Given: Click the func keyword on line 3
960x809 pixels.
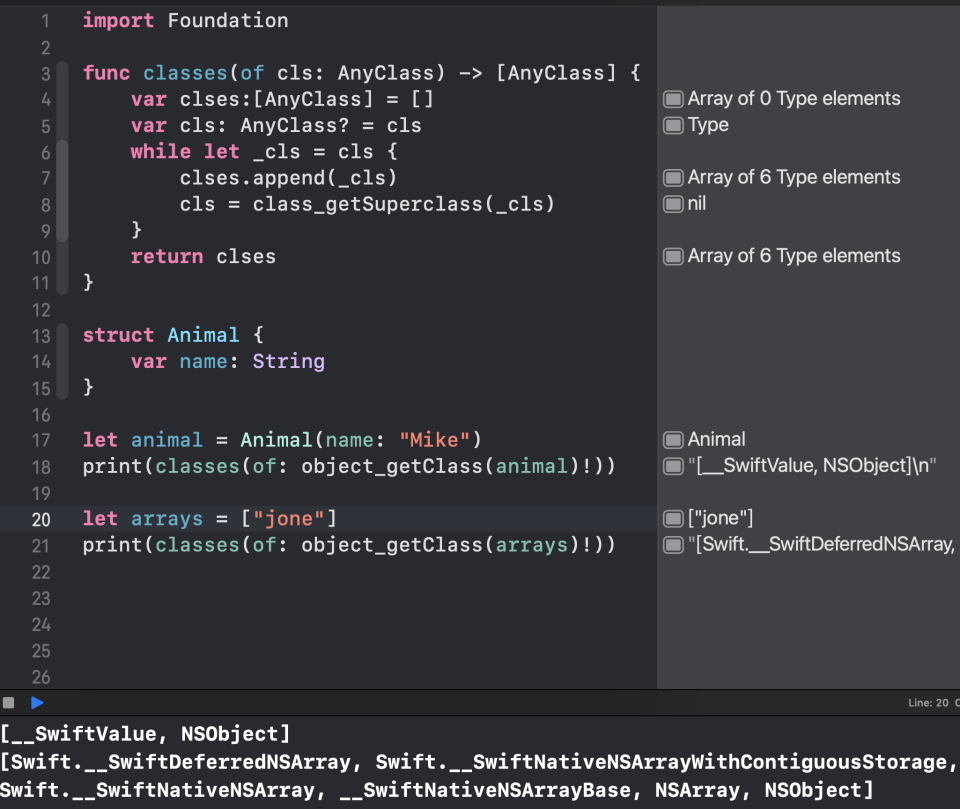Looking at the screenshot, I should pos(107,73).
